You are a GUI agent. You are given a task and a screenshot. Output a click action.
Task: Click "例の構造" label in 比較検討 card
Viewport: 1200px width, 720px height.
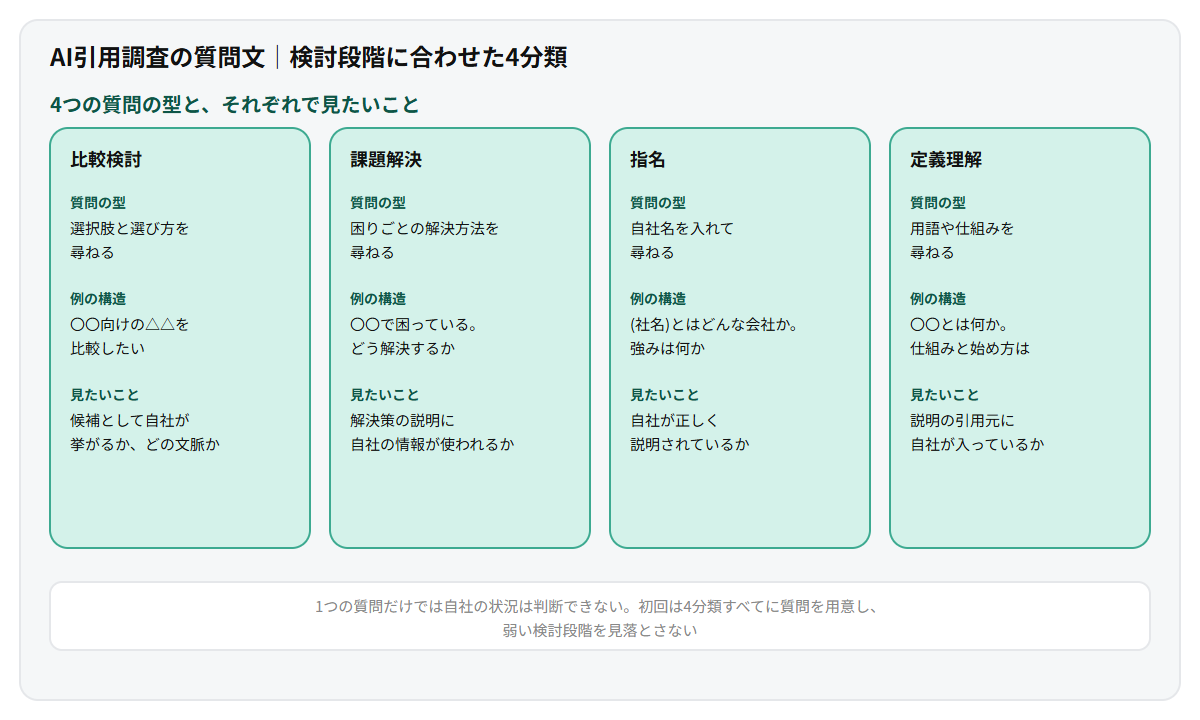click(x=98, y=299)
